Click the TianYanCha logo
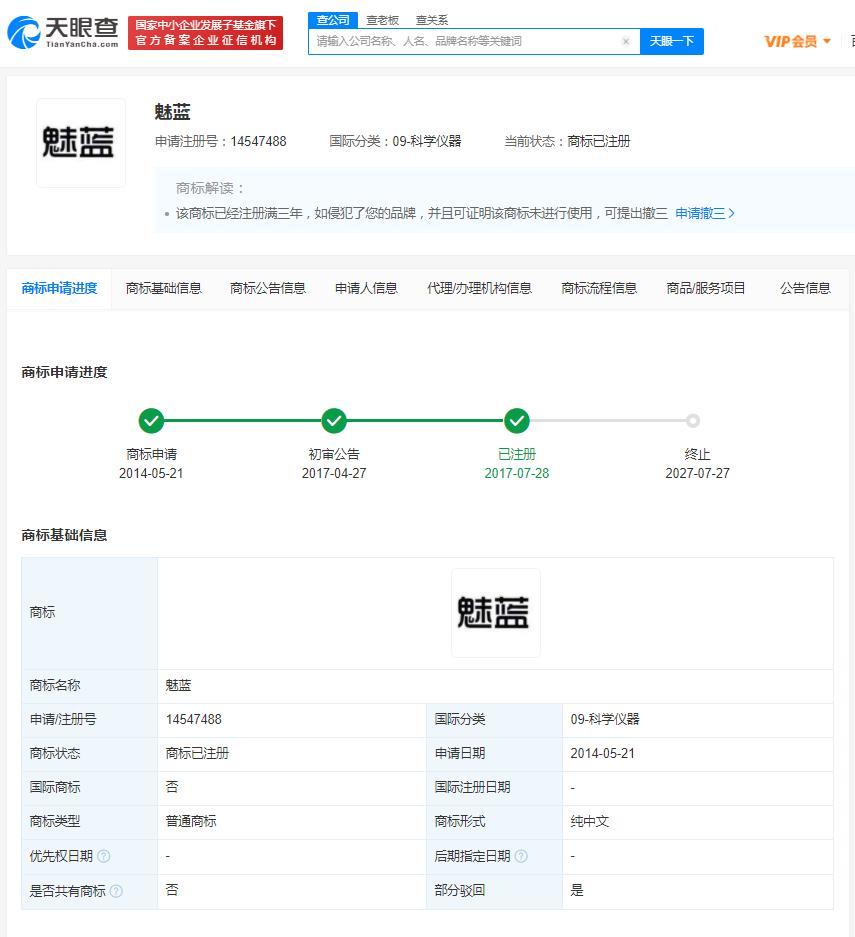 coord(64,33)
